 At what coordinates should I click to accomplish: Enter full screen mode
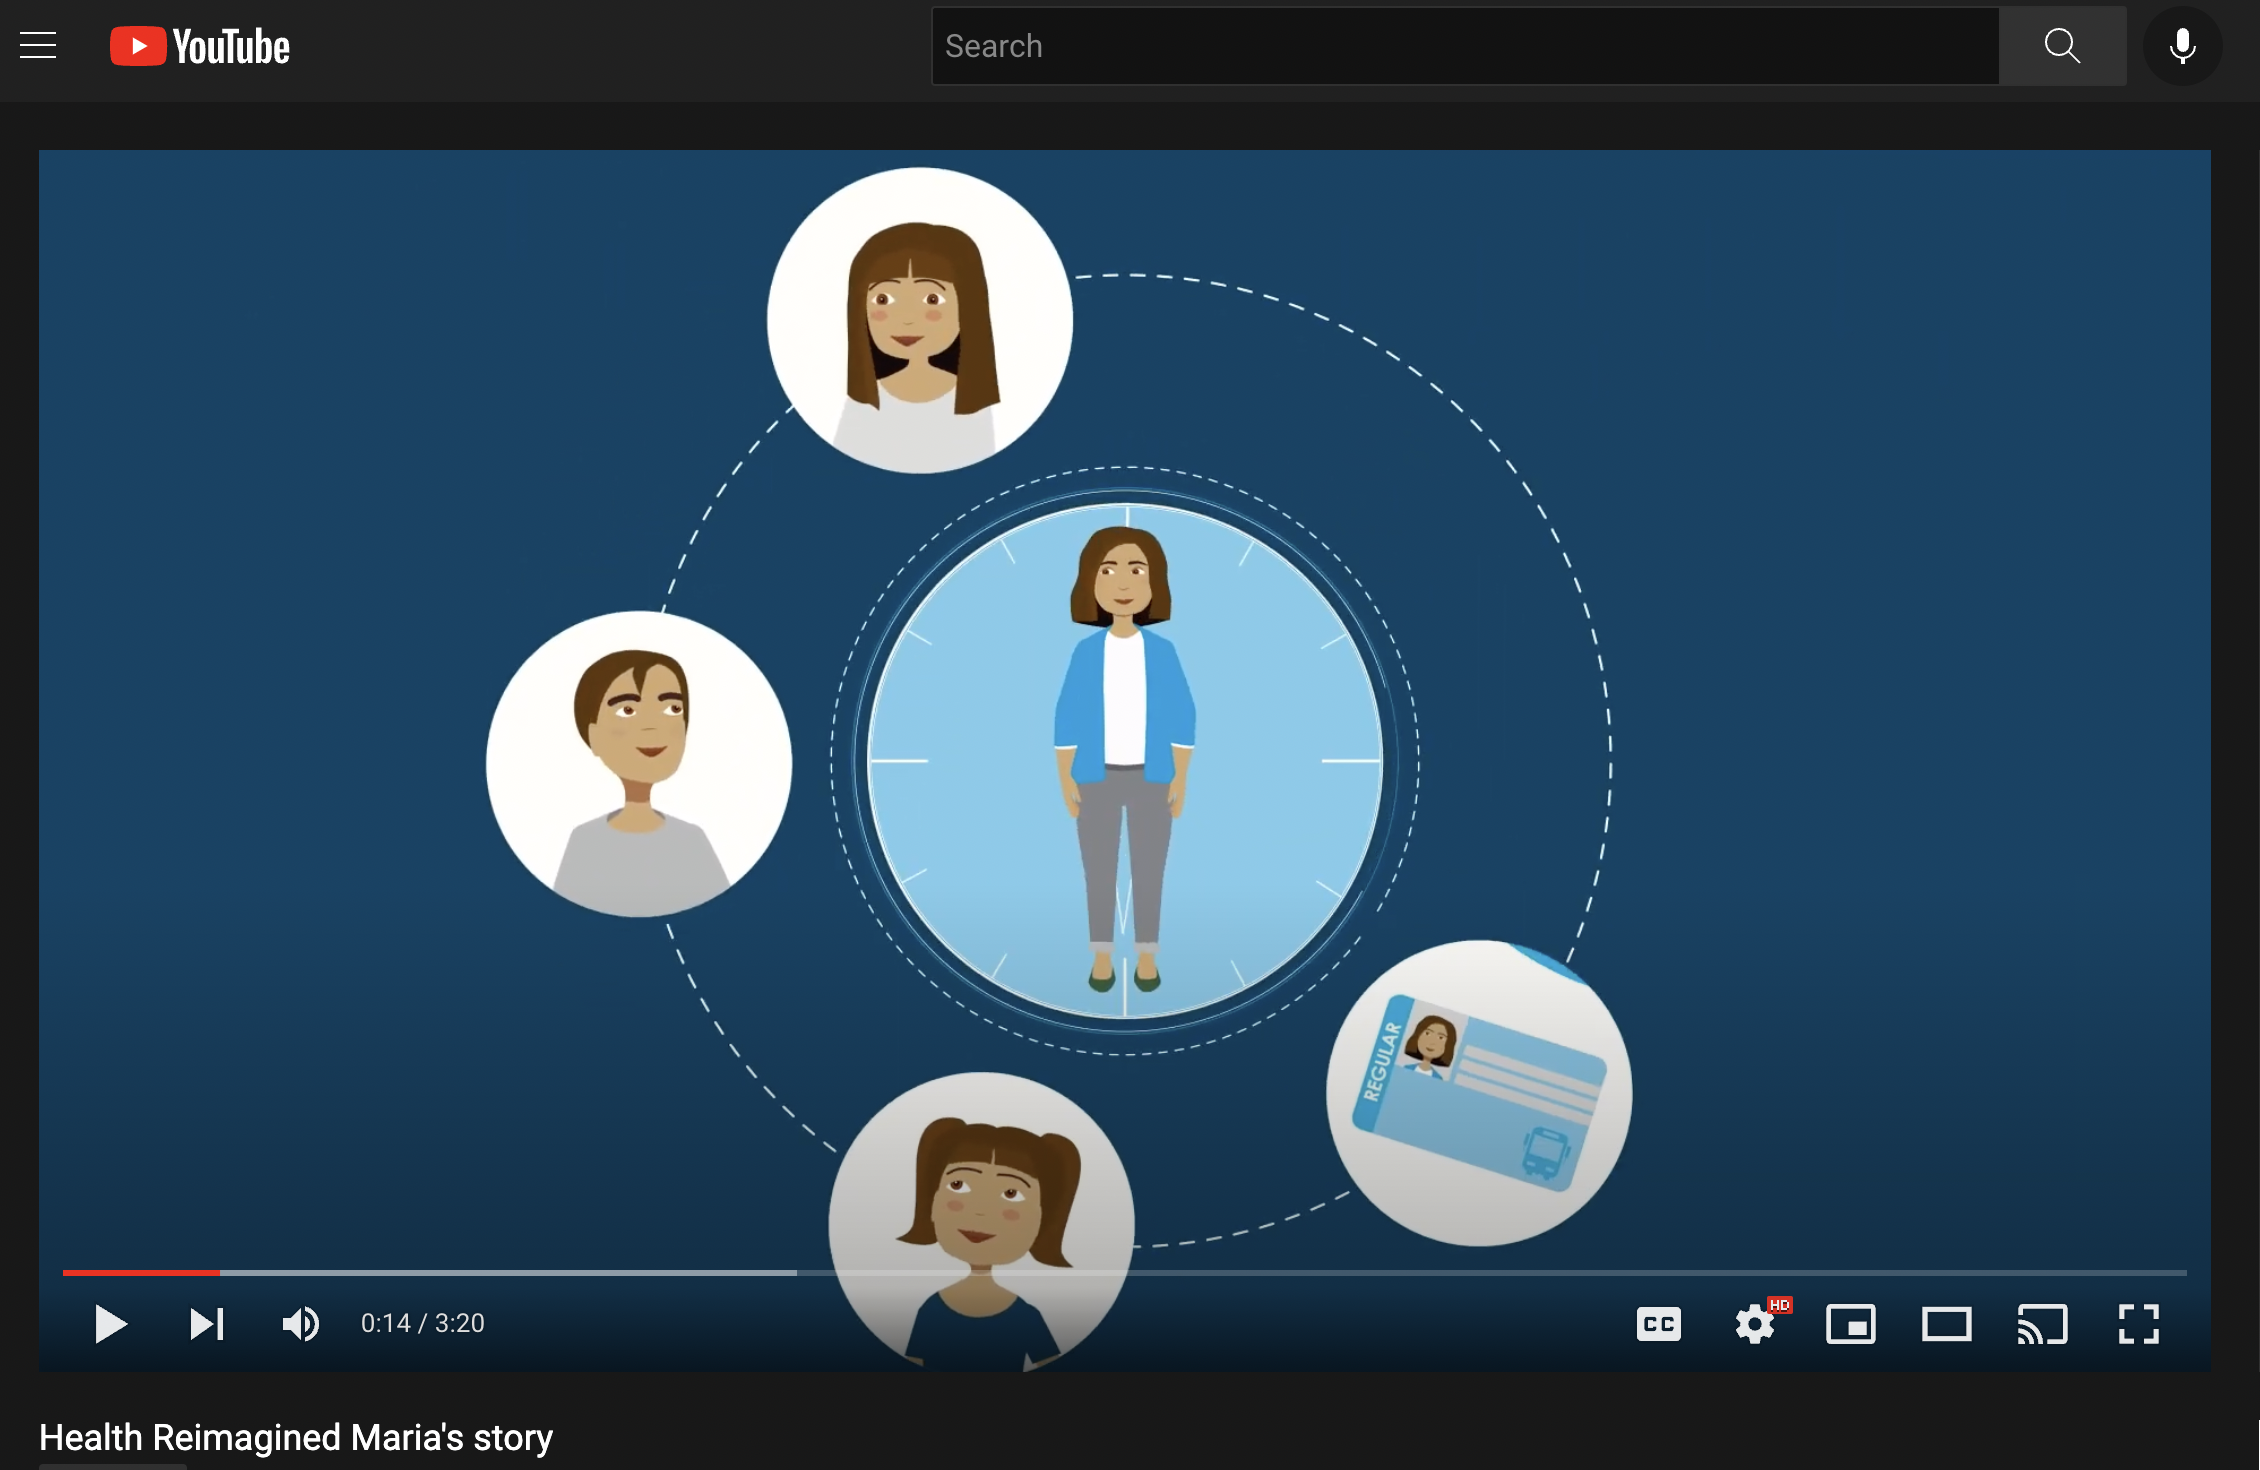tap(2138, 1324)
